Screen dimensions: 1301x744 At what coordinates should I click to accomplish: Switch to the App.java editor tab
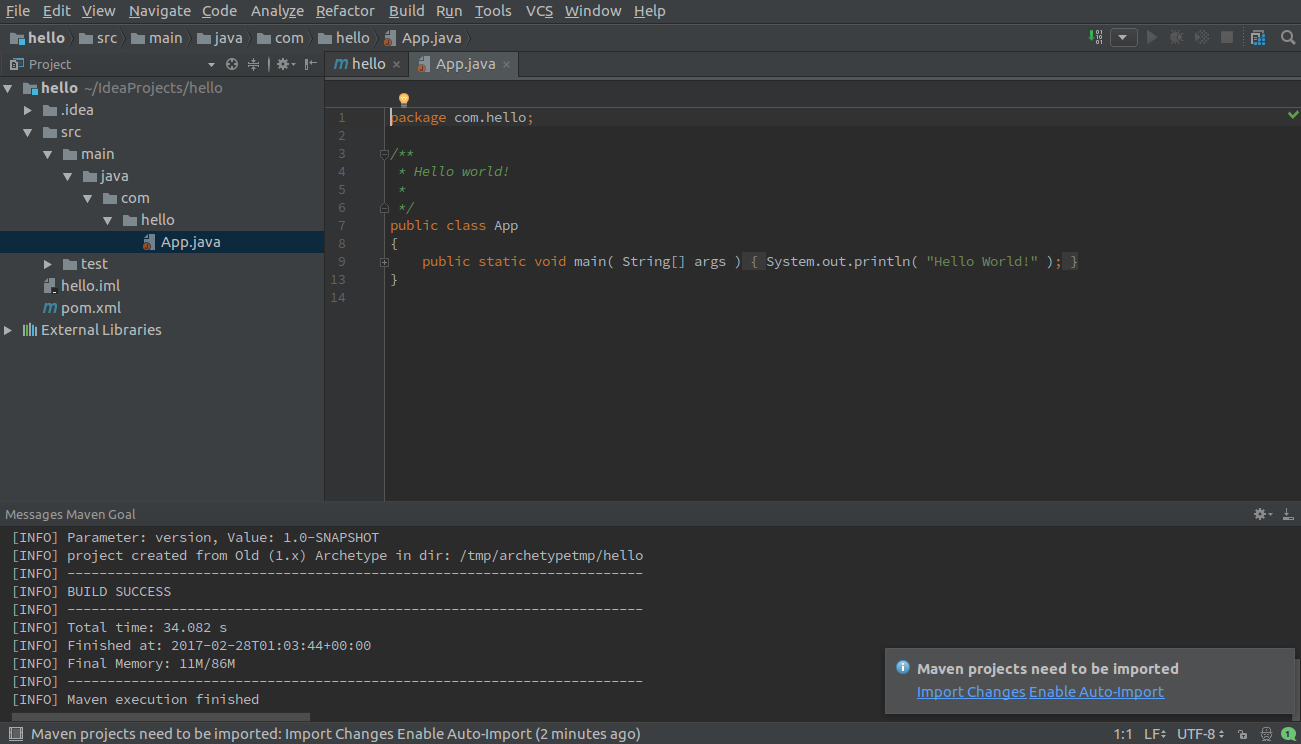466,64
